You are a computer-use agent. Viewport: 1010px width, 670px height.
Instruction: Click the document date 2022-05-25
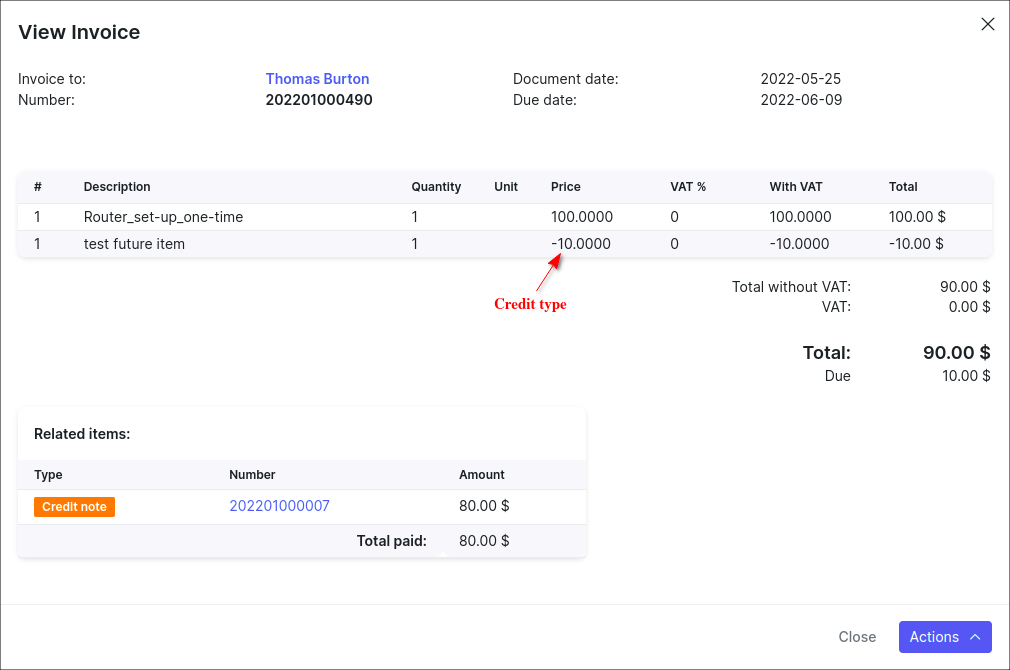click(x=801, y=79)
